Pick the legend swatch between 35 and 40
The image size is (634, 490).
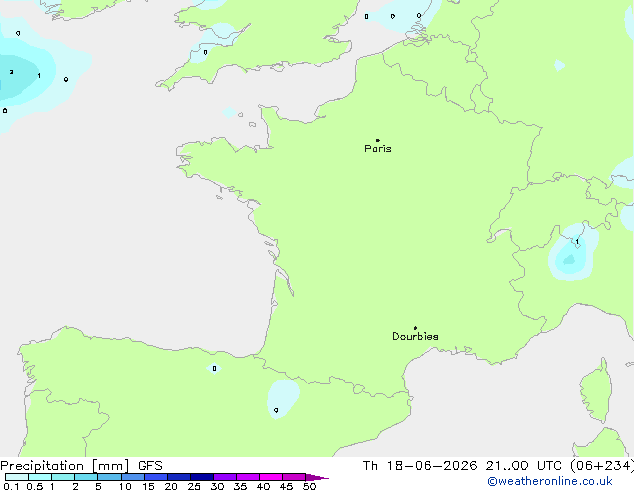[248, 477]
